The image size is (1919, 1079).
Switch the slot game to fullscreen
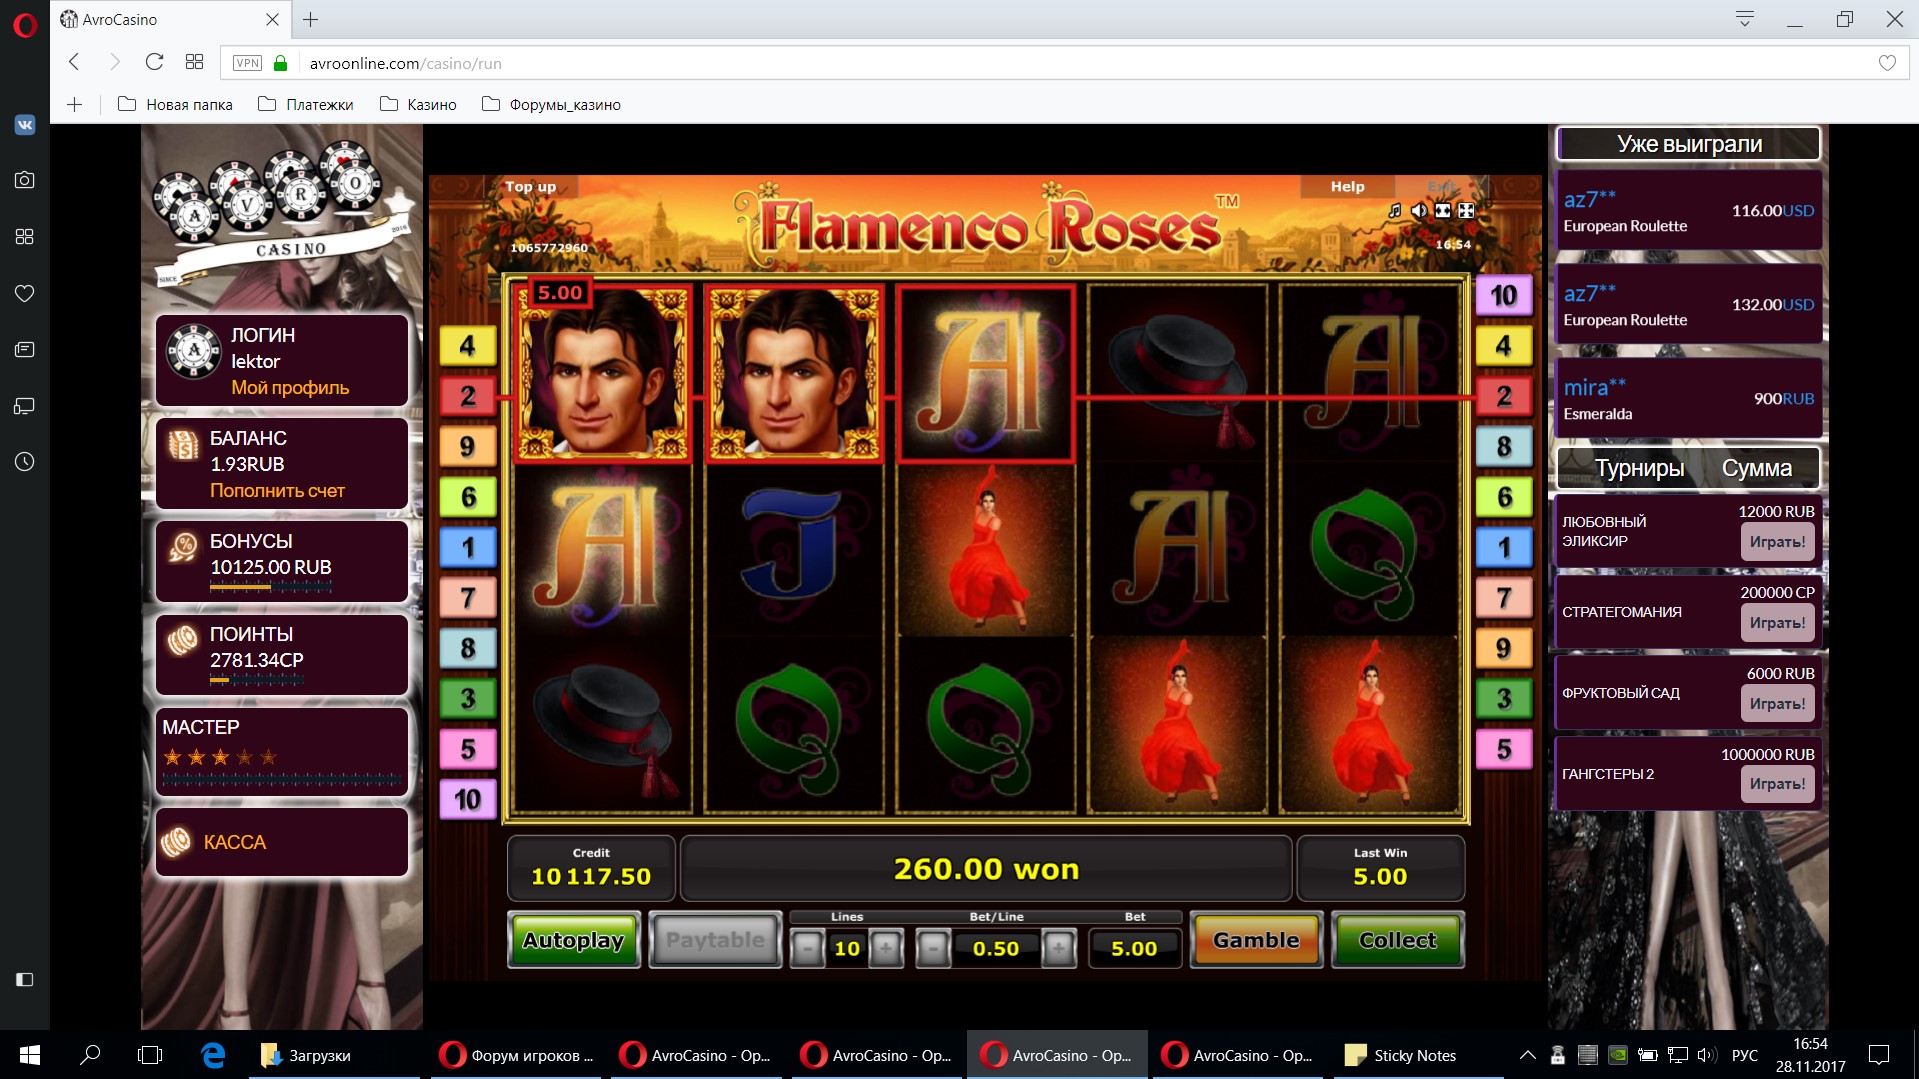tap(1466, 210)
